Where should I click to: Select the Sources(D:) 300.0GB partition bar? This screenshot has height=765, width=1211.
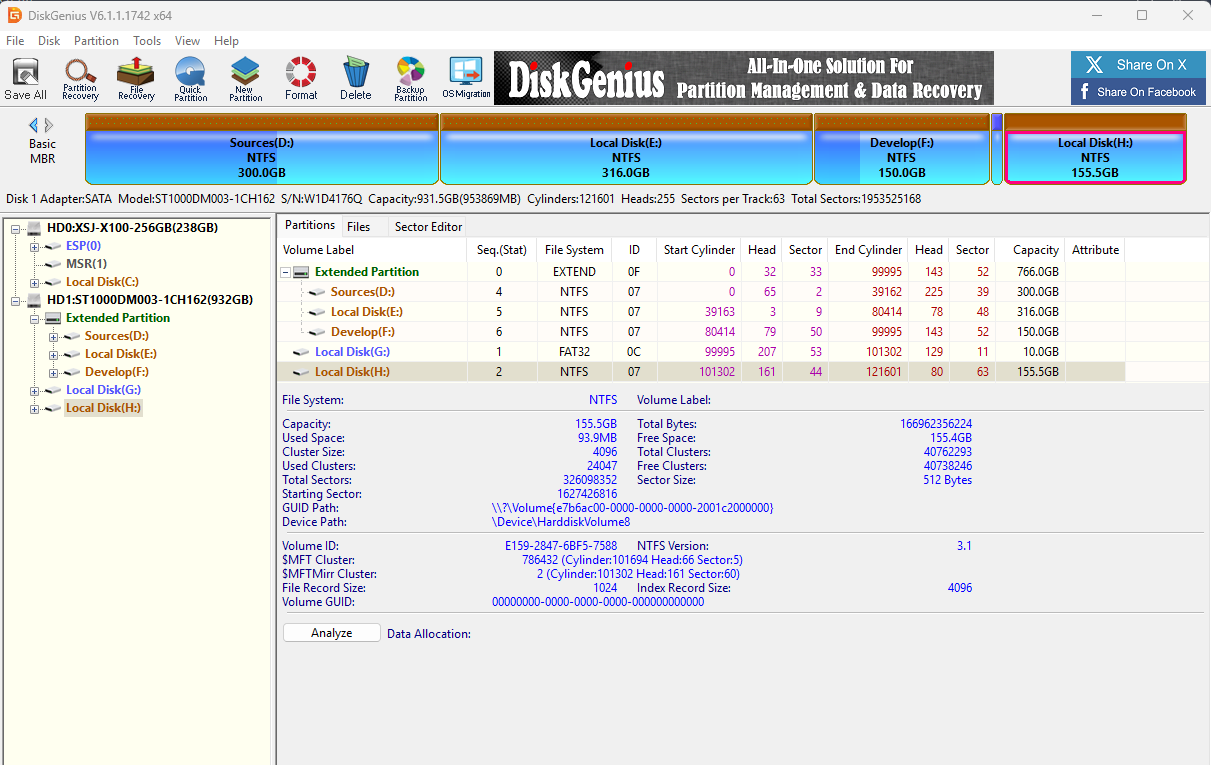coord(262,149)
